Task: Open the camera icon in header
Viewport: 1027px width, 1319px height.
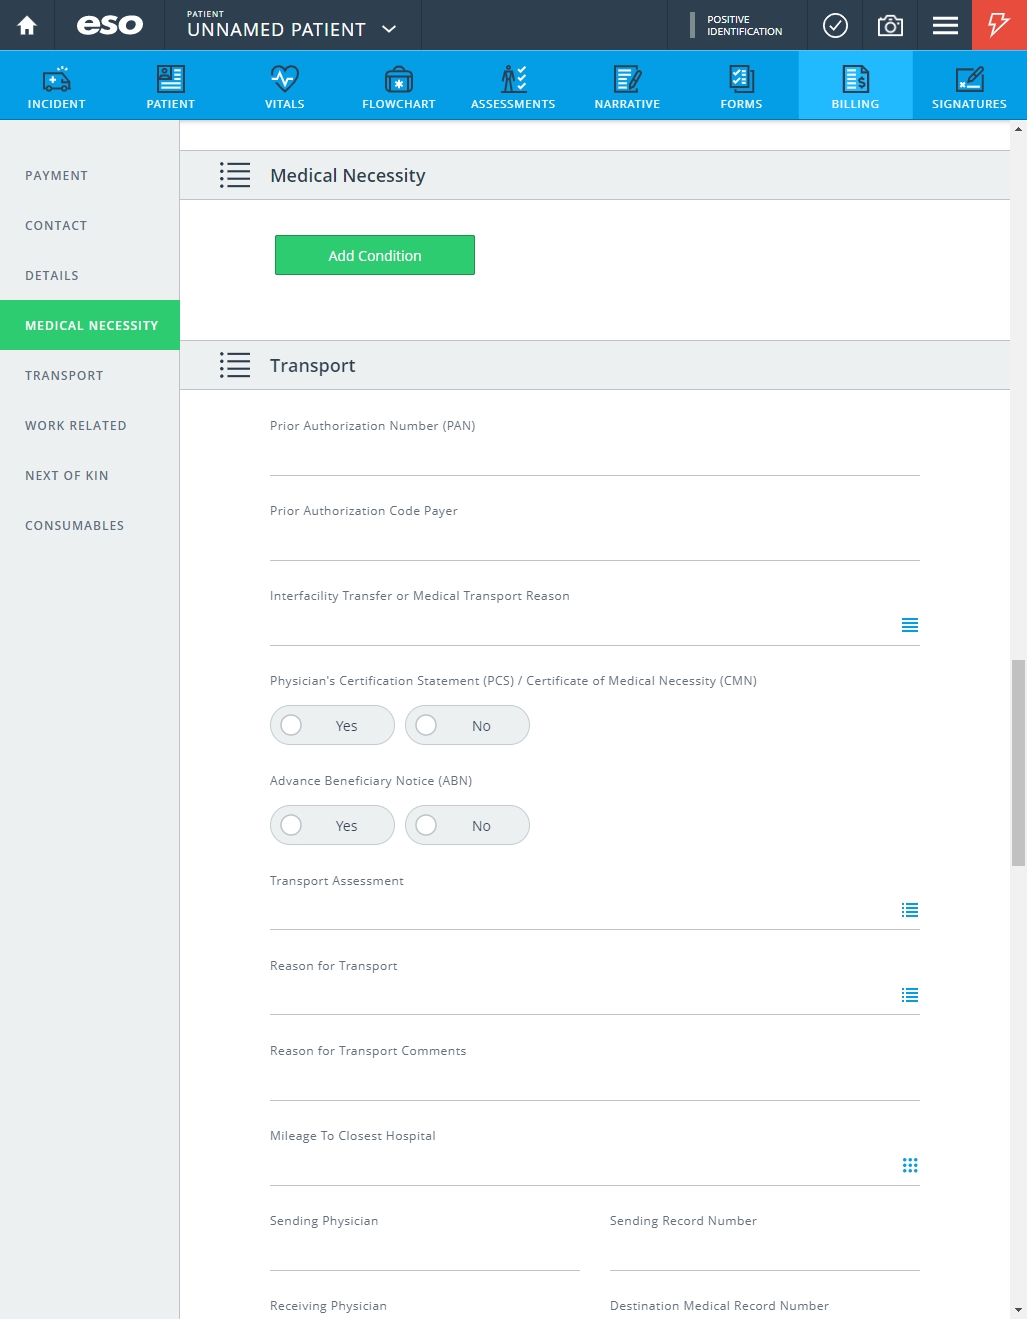Action: (x=890, y=26)
